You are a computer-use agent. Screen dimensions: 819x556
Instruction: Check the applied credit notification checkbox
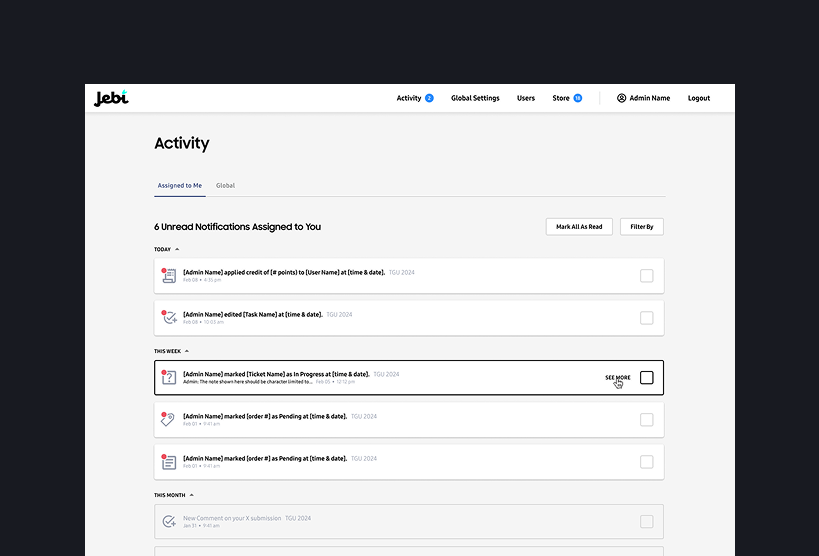pyautogui.click(x=646, y=275)
